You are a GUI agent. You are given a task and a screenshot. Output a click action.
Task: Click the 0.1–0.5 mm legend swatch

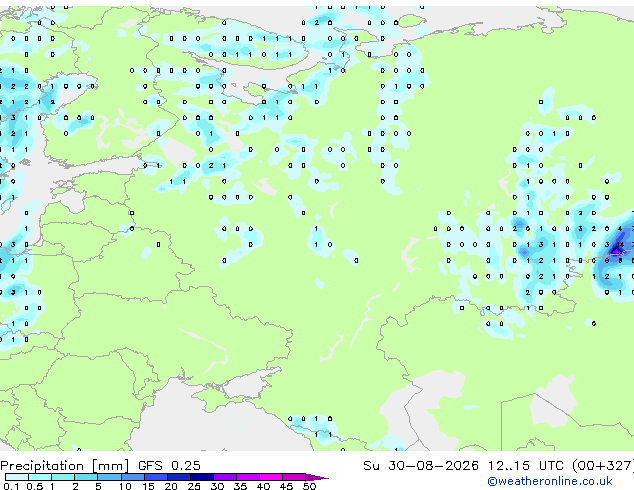tap(17, 477)
